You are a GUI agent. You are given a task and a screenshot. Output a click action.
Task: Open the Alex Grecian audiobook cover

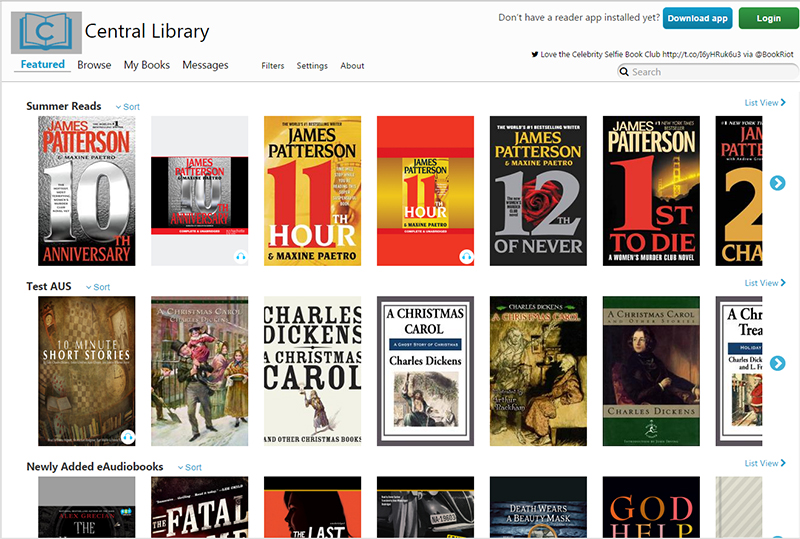pos(87,507)
